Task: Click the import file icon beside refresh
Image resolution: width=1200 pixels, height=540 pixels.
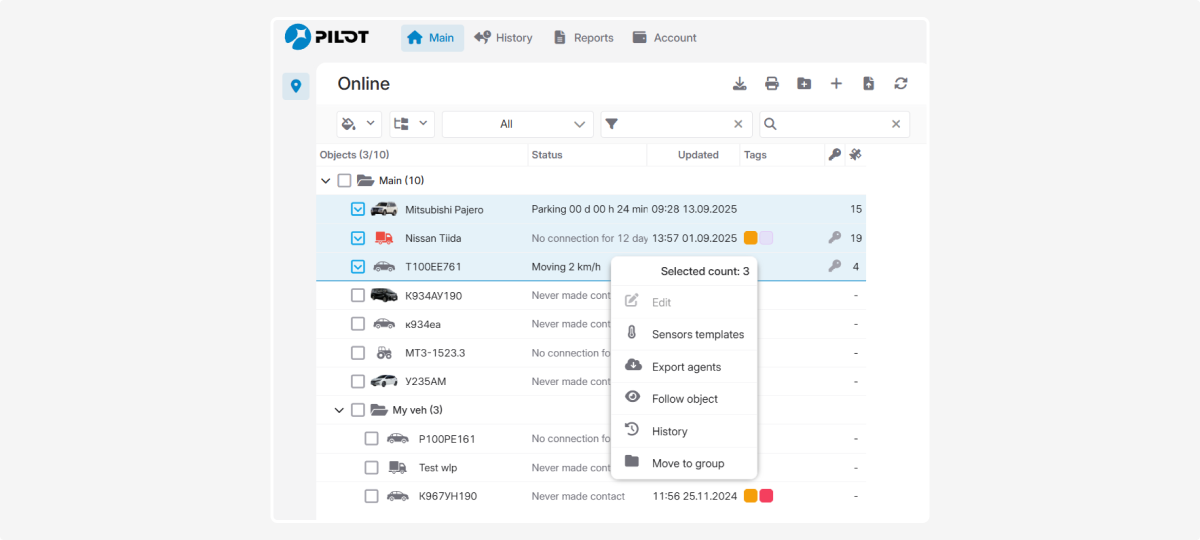Action: coord(868,84)
